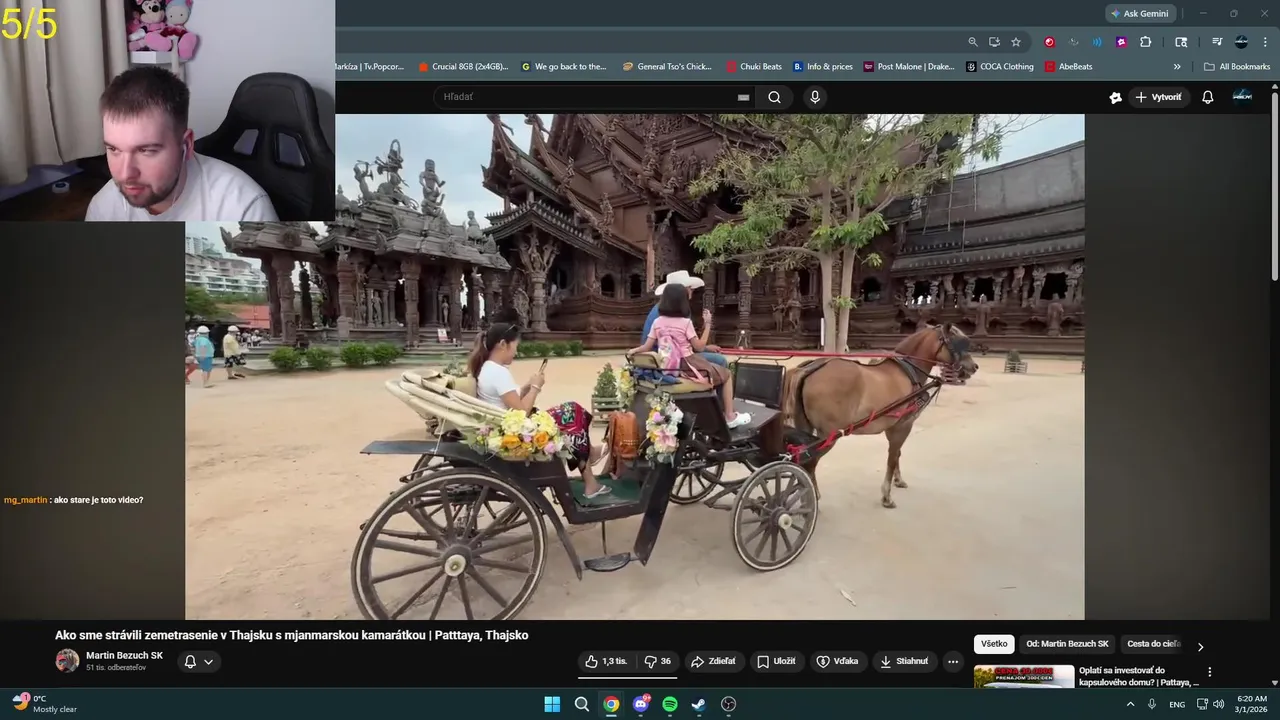
Task: Select the Od: Martin Bezuch SK chip
Action: pyautogui.click(x=1067, y=644)
